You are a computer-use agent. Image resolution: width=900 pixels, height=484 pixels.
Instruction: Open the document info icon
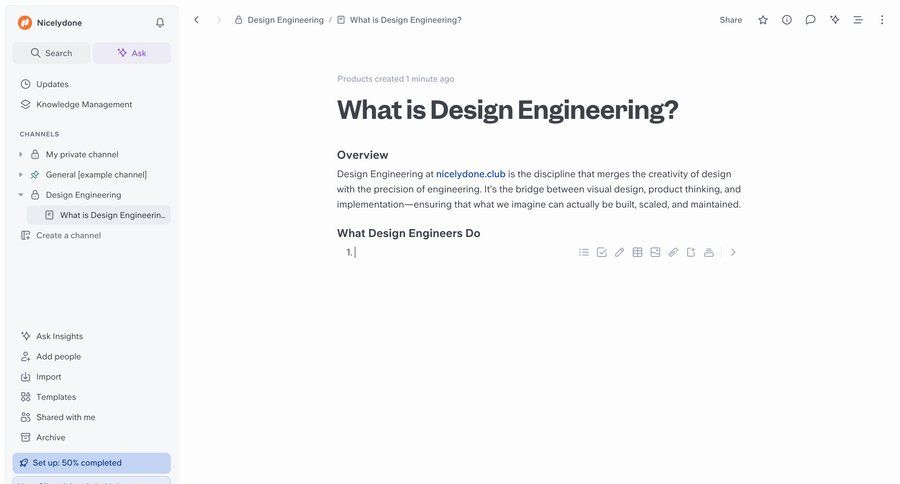coord(787,20)
